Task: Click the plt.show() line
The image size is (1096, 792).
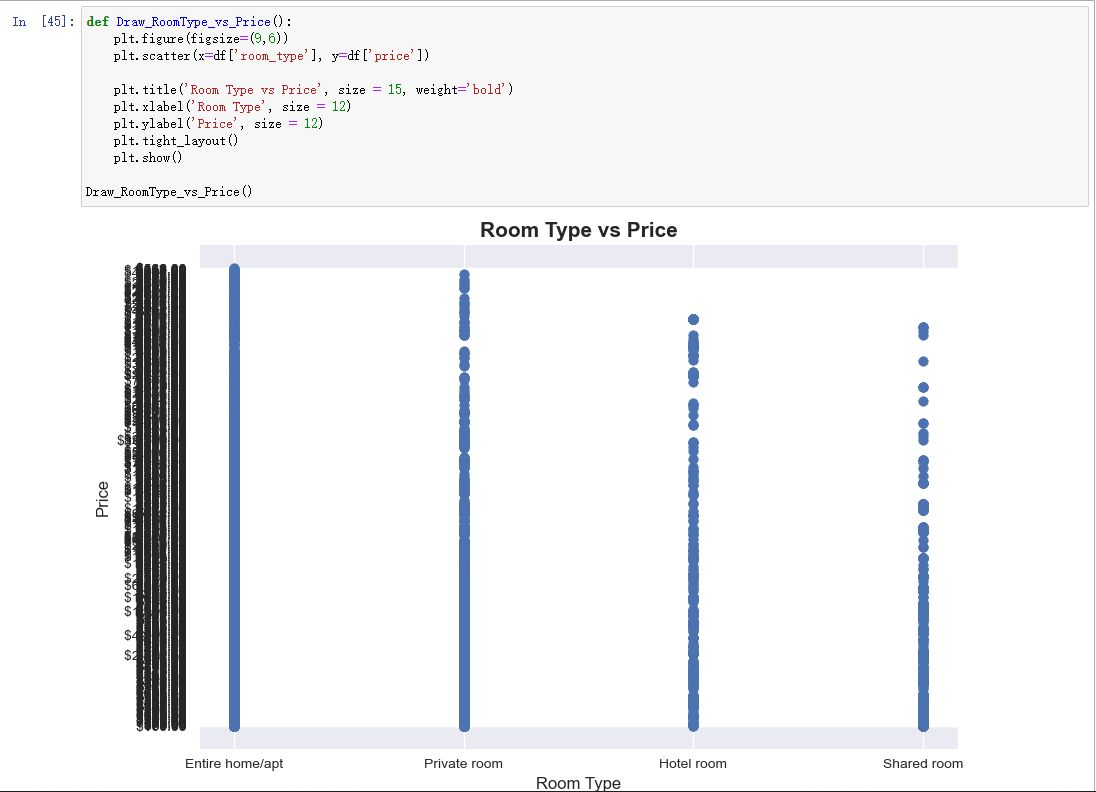Action: [147, 158]
